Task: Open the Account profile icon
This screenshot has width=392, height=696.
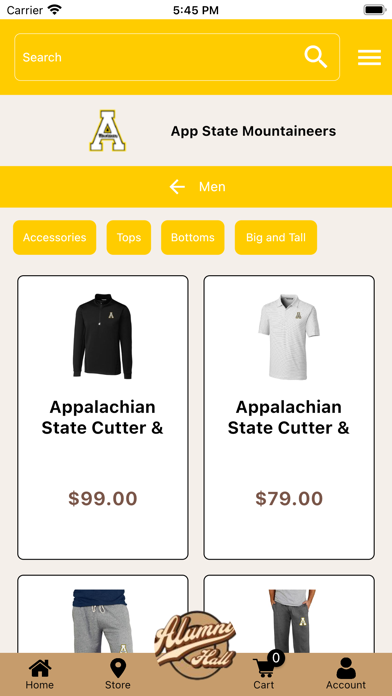Action: (x=346, y=668)
